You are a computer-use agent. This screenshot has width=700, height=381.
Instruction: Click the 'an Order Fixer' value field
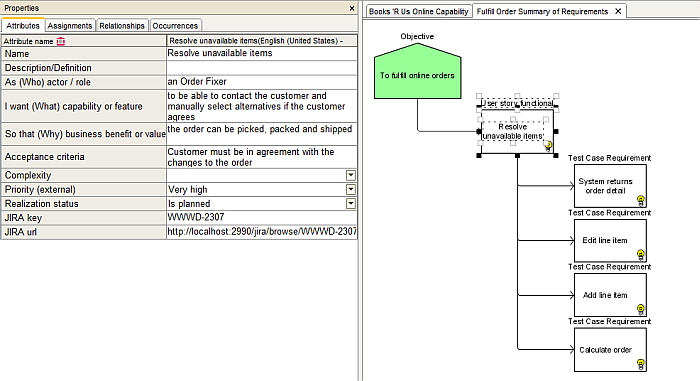pos(262,82)
